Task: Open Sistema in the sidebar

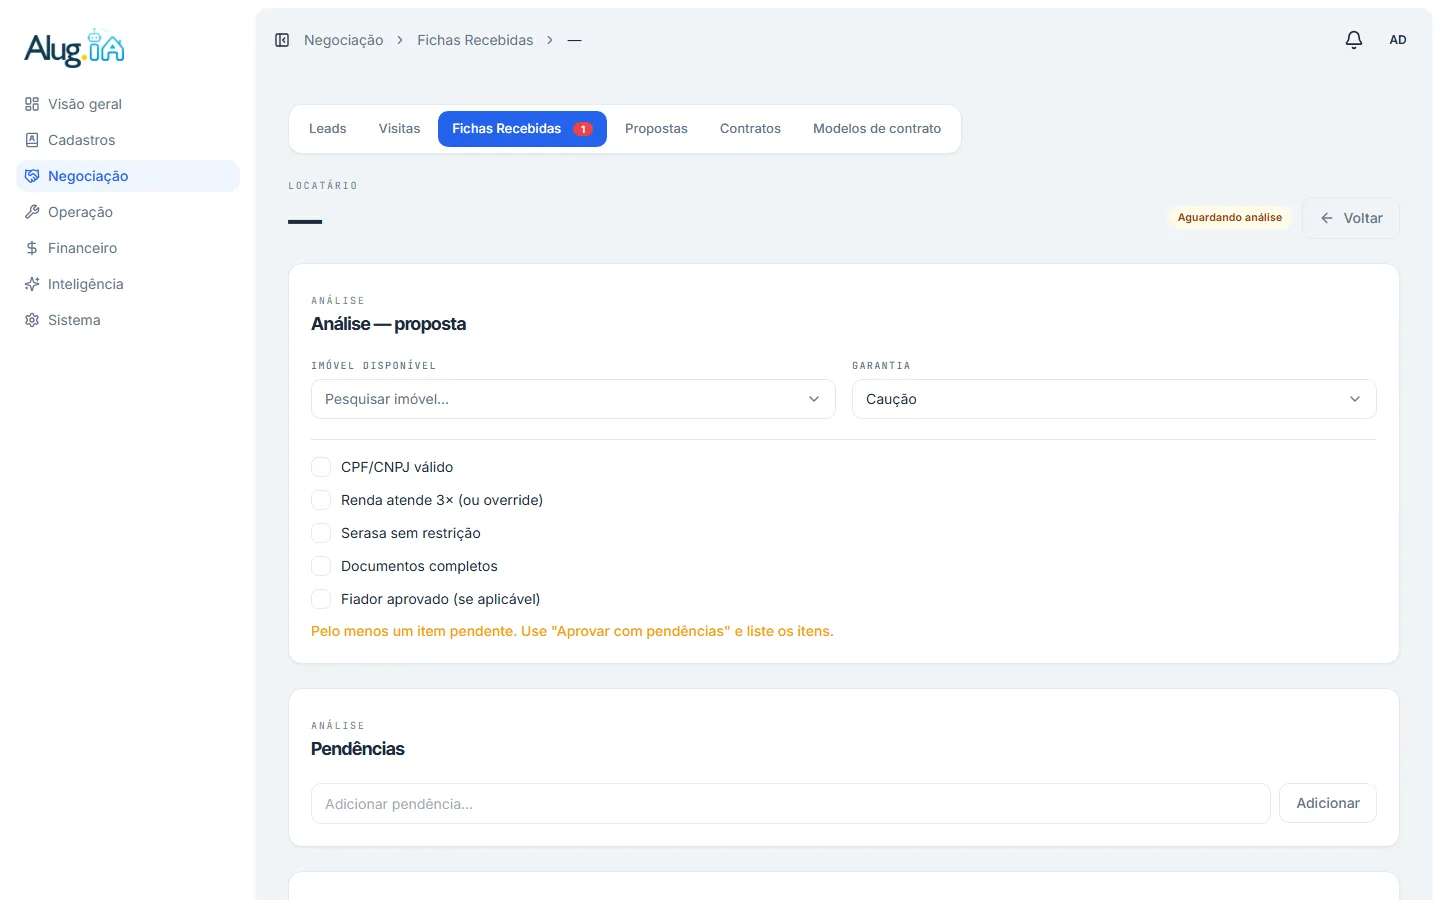Action: point(128,320)
